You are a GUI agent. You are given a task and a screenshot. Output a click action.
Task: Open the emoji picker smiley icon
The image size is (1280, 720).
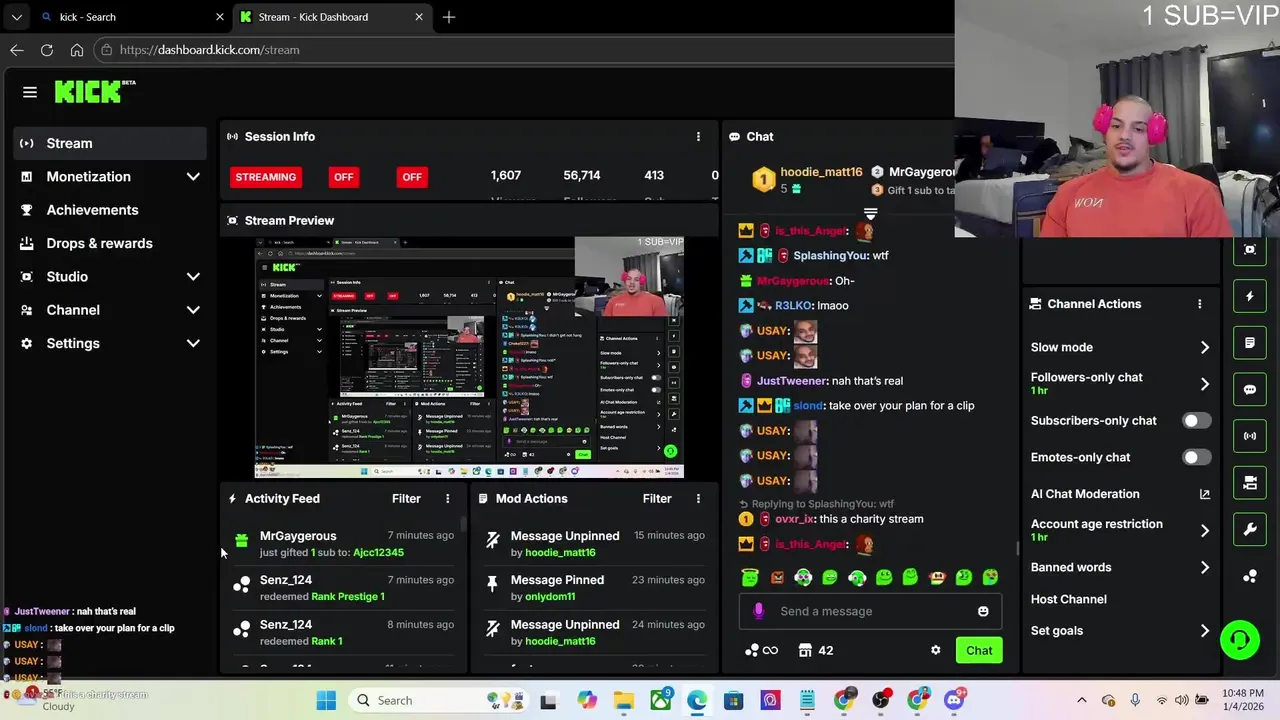(x=983, y=611)
